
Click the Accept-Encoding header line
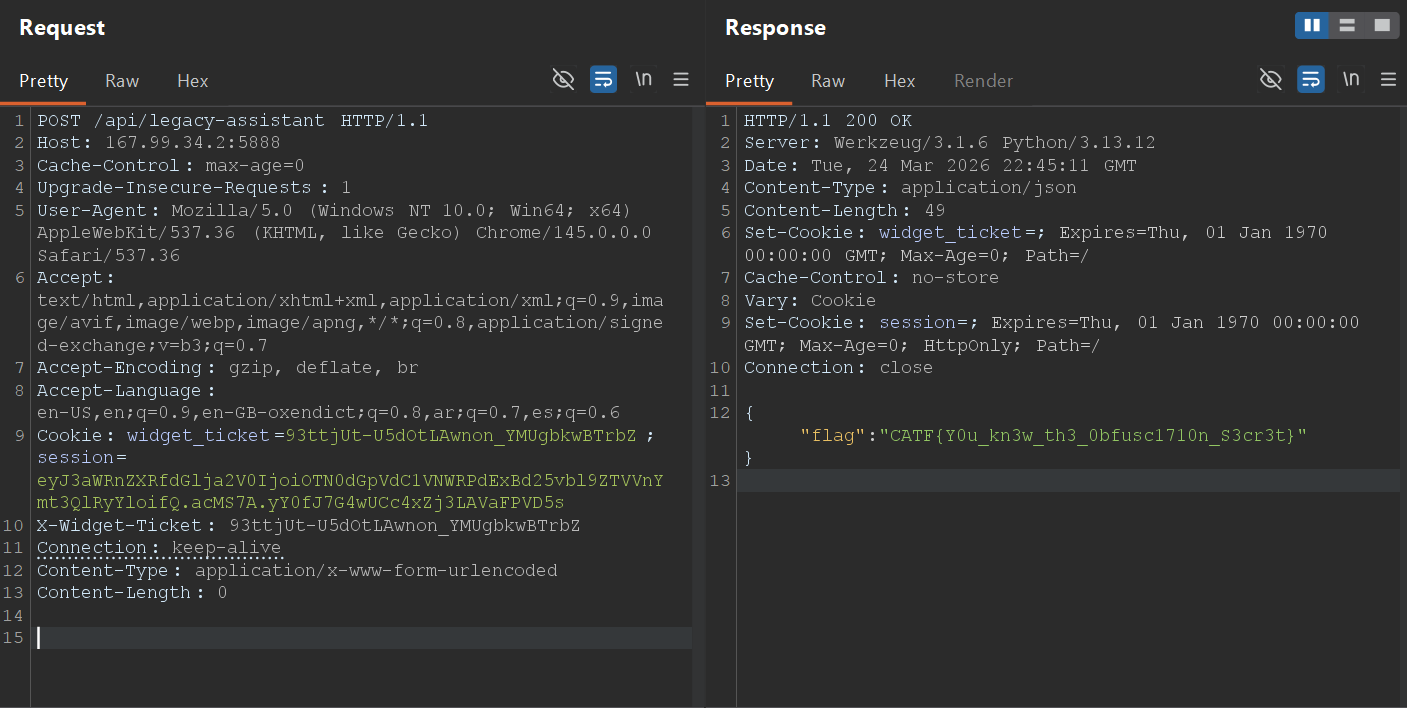click(x=227, y=368)
